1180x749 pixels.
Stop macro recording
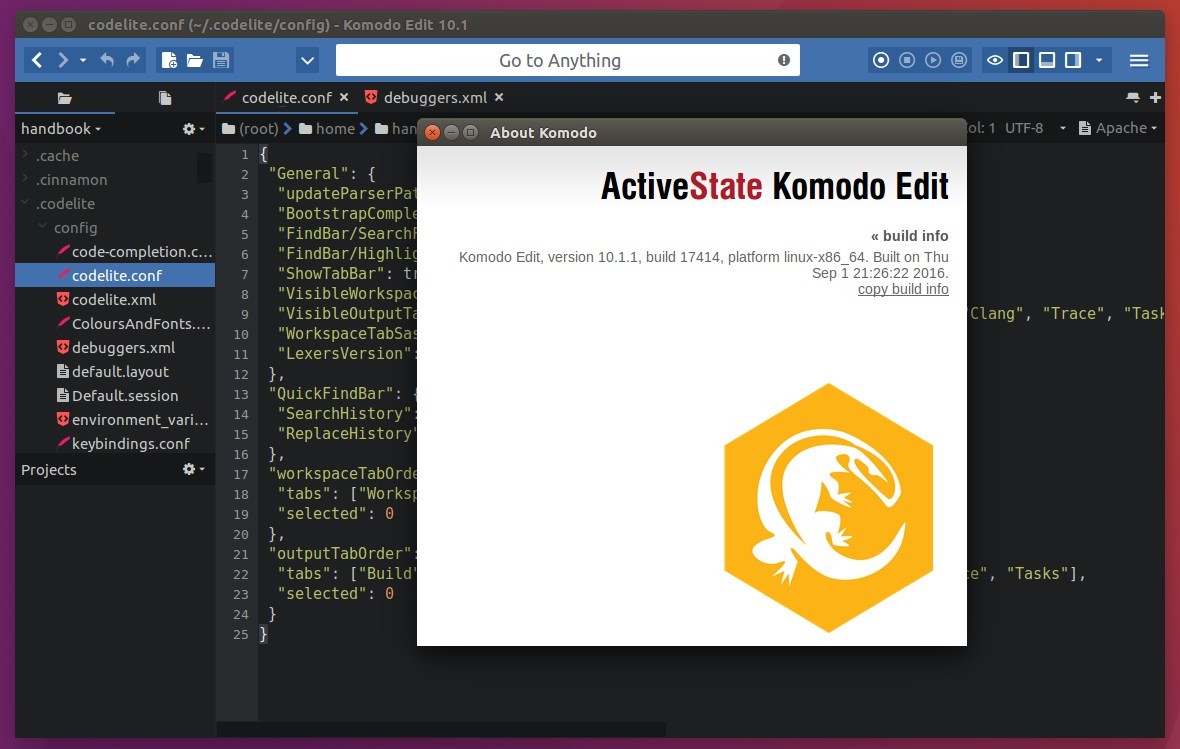[907, 60]
